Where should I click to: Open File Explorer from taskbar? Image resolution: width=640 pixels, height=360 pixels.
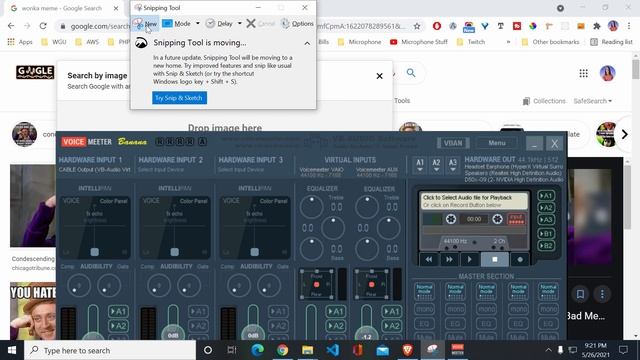[307, 350]
